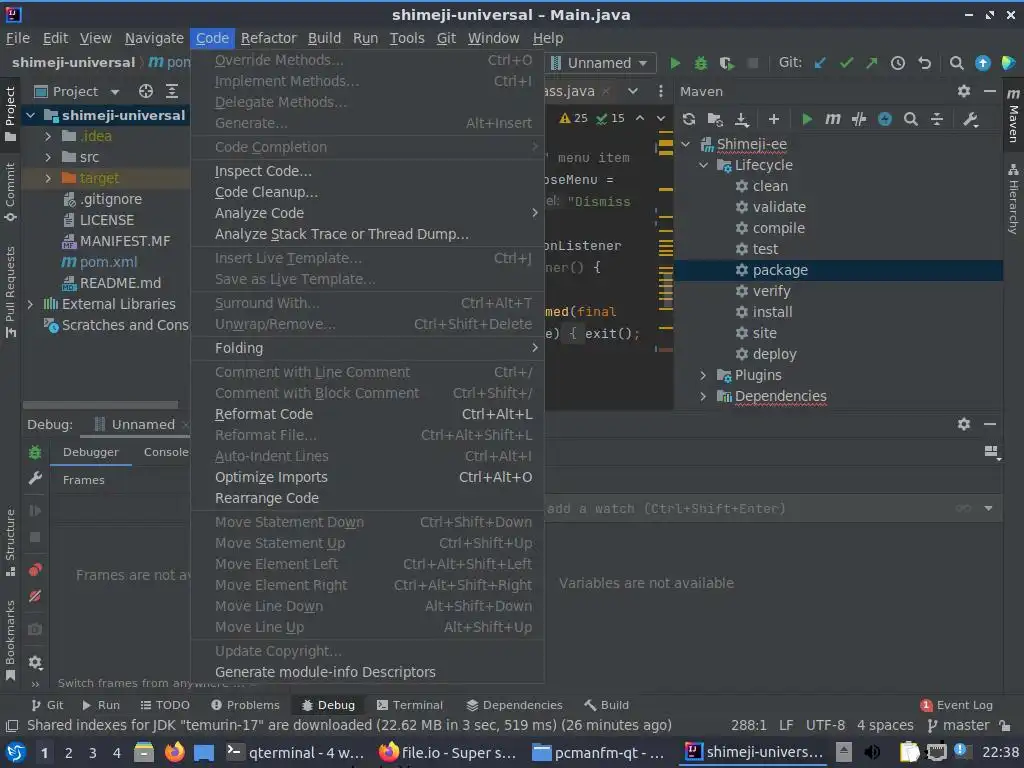Choose Generate module-info Descriptors
The width and height of the screenshot is (1024, 768).
[x=368, y=672]
